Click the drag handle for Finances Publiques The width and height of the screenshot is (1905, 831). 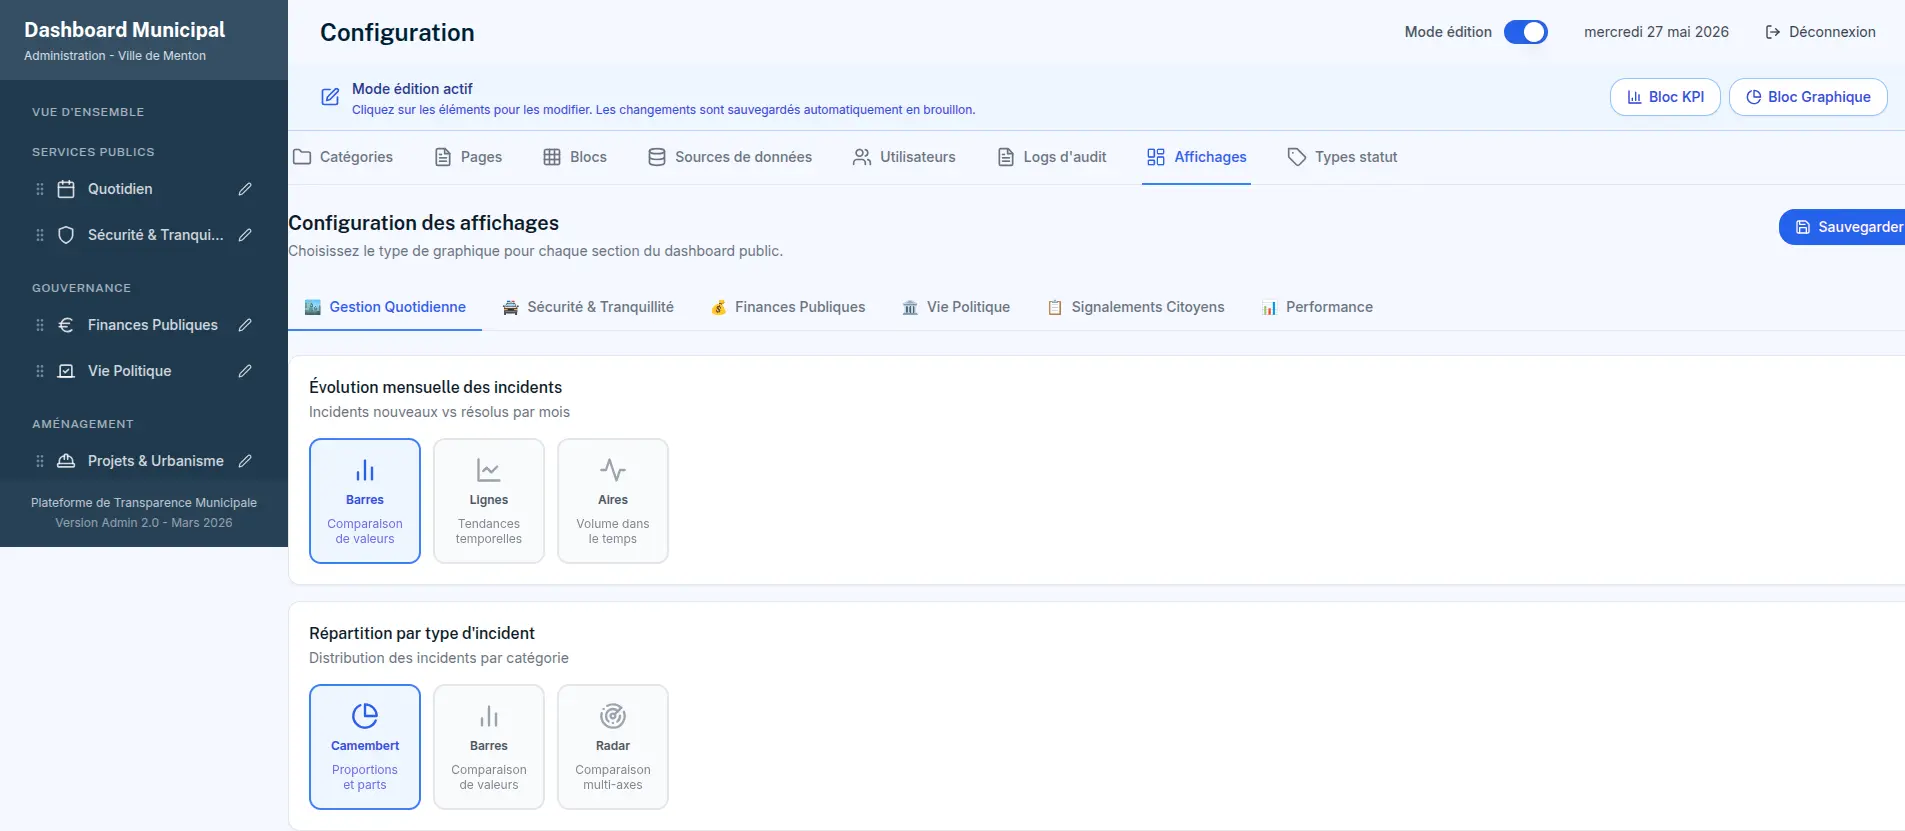pos(40,325)
